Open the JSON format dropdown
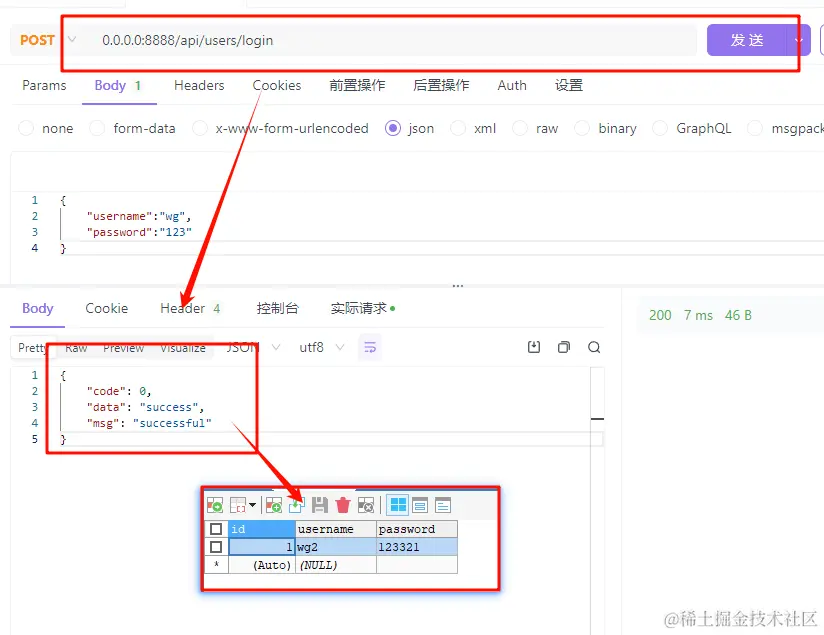824x635 pixels. coord(253,347)
